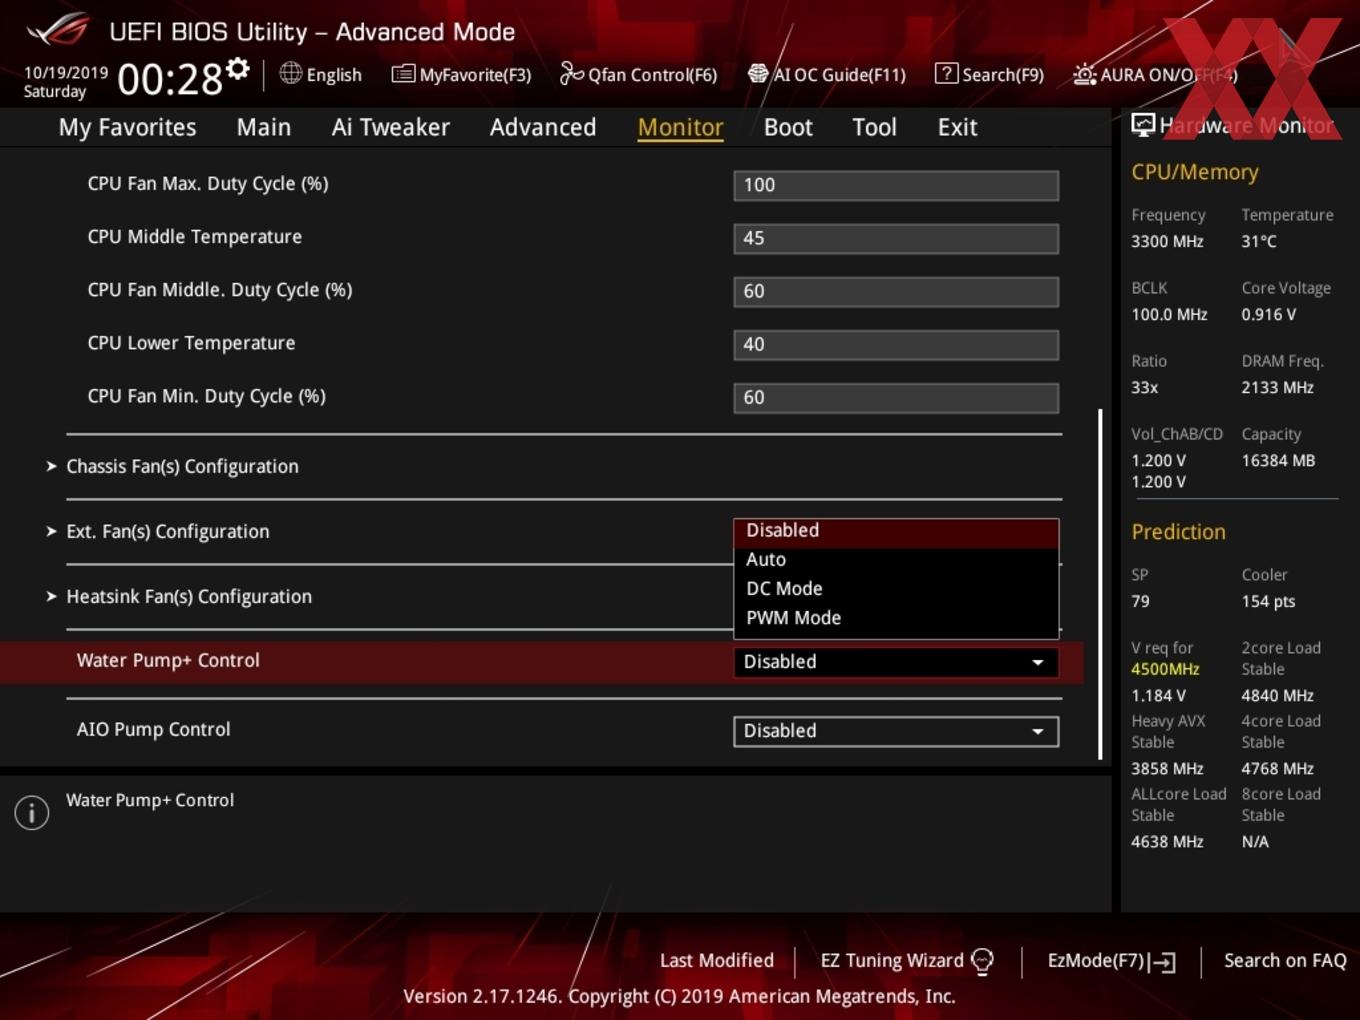Click the 4500MHz value
1360x1020 pixels.
[1165, 669]
